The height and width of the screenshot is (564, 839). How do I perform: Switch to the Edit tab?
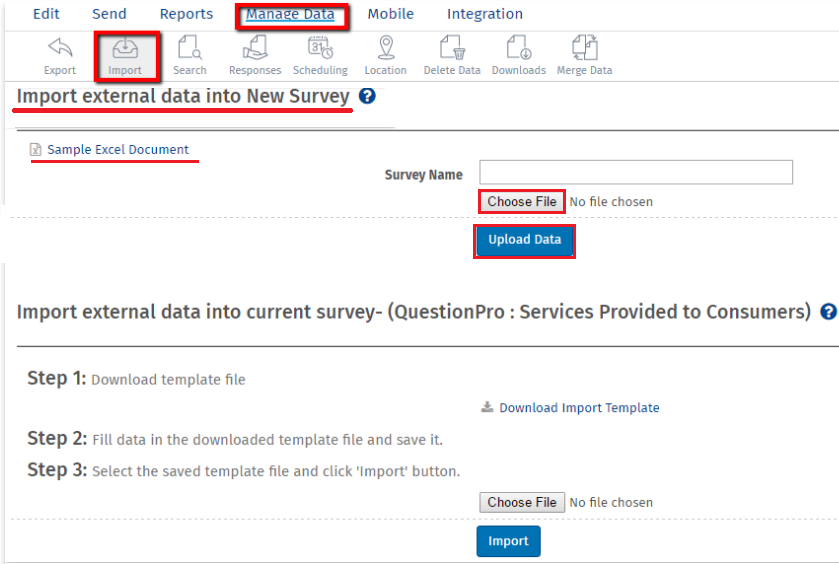[x=46, y=14]
